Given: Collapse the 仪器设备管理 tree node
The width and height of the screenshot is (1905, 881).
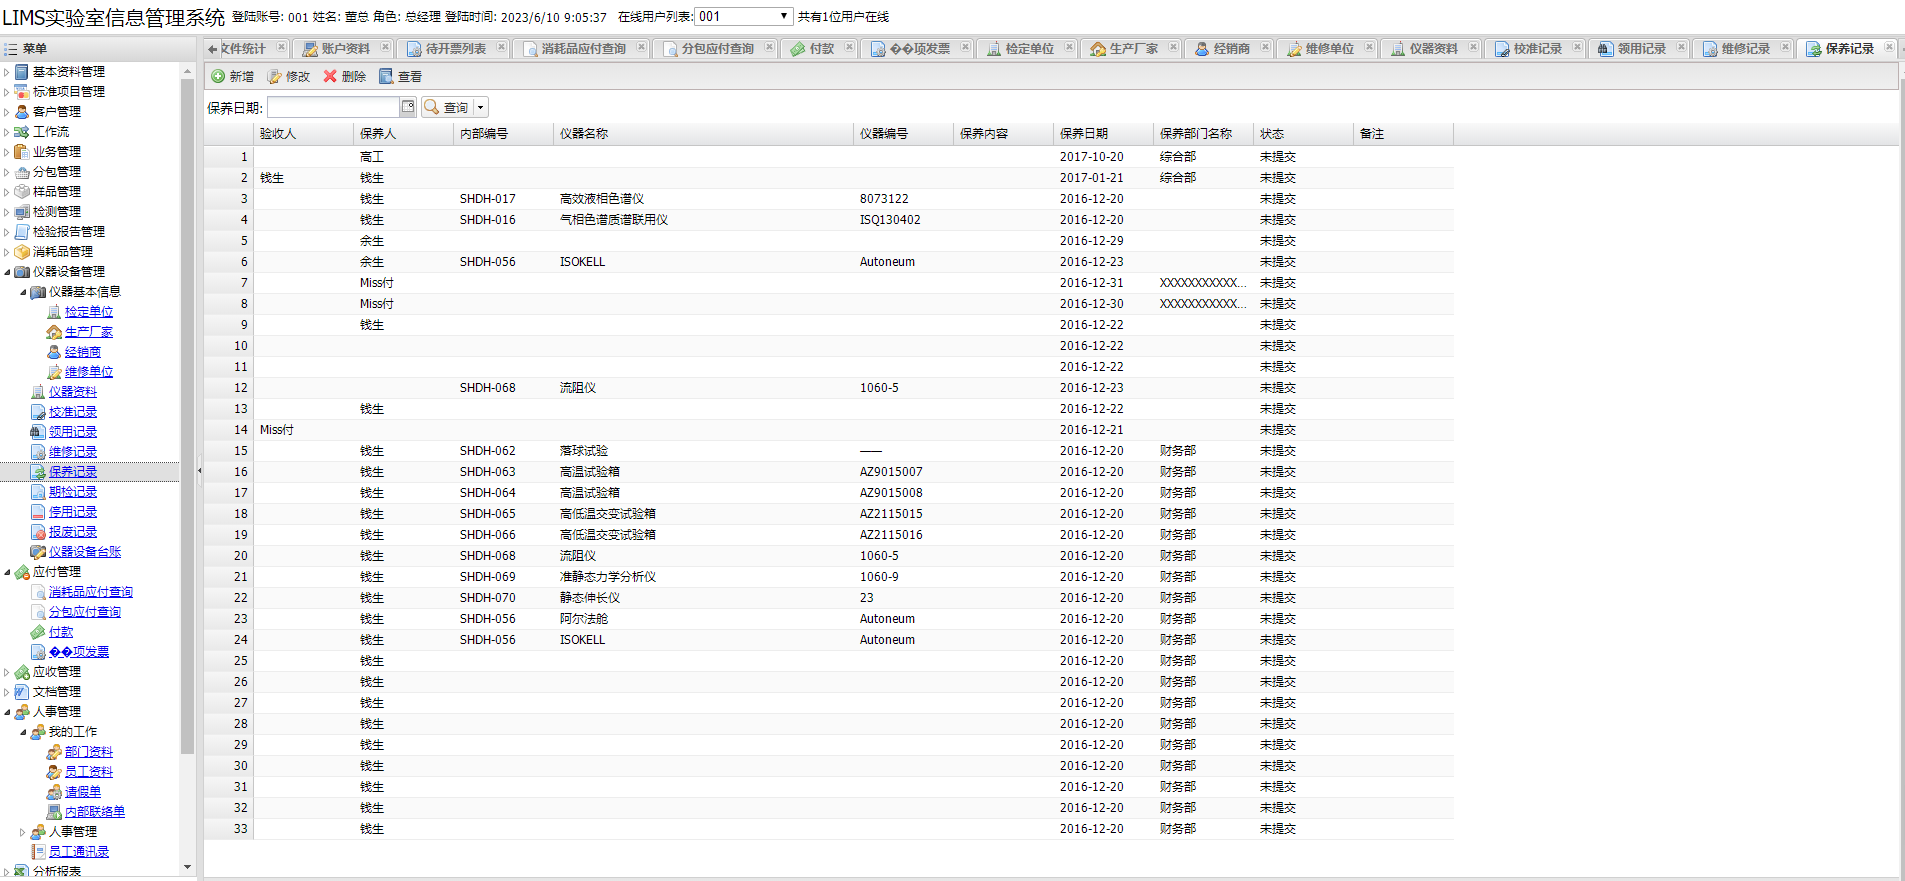Looking at the screenshot, I should (x=7, y=272).
